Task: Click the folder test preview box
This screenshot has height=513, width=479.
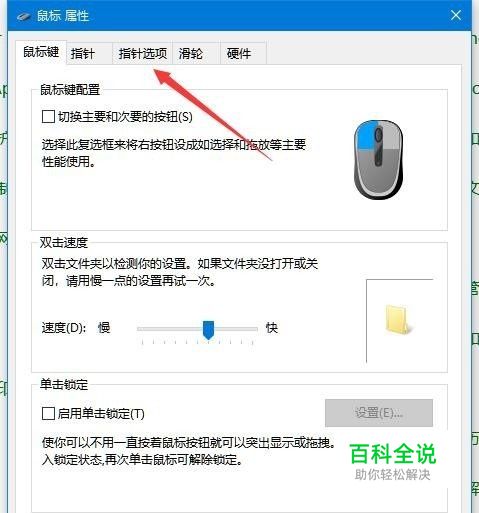Action: [x=399, y=321]
